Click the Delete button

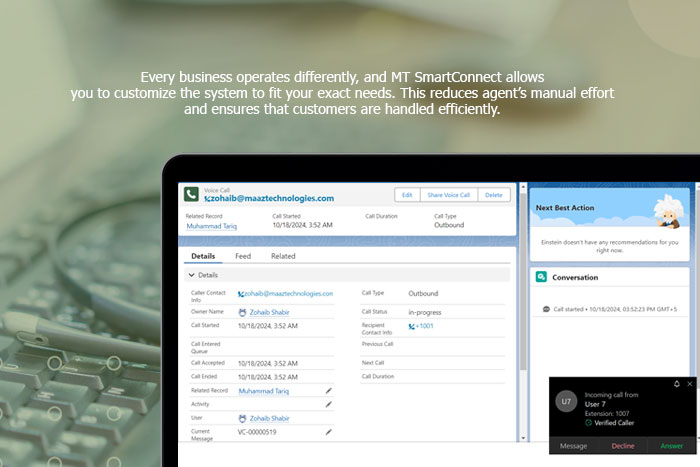(x=494, y=195)
